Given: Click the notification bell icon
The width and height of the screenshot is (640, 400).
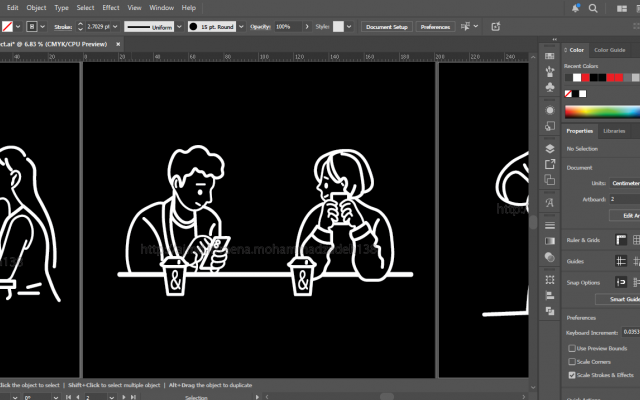Looking at the screenshot, I should click(x=576, y=8).
